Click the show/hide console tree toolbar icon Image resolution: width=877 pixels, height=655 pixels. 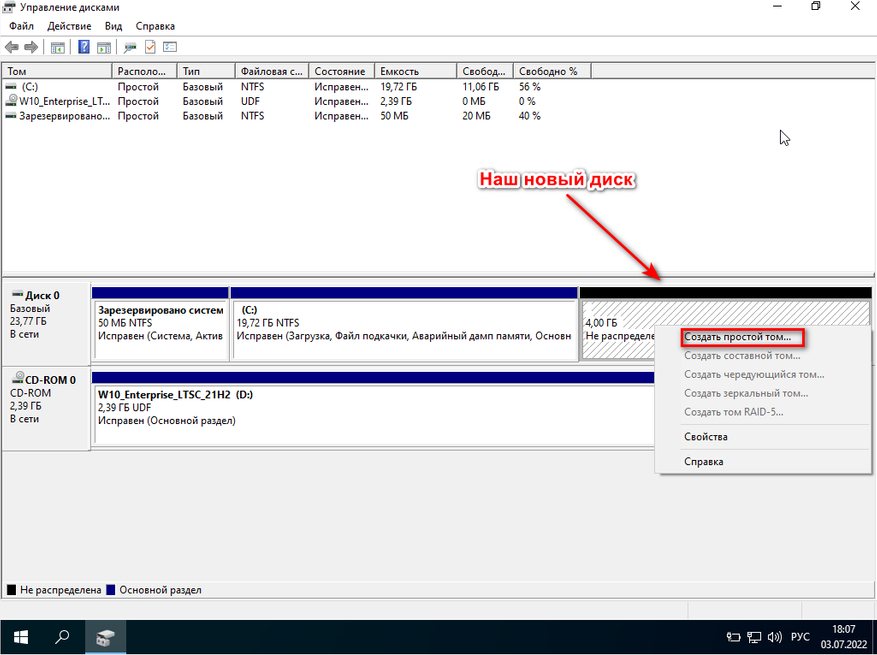click(58, 47)
